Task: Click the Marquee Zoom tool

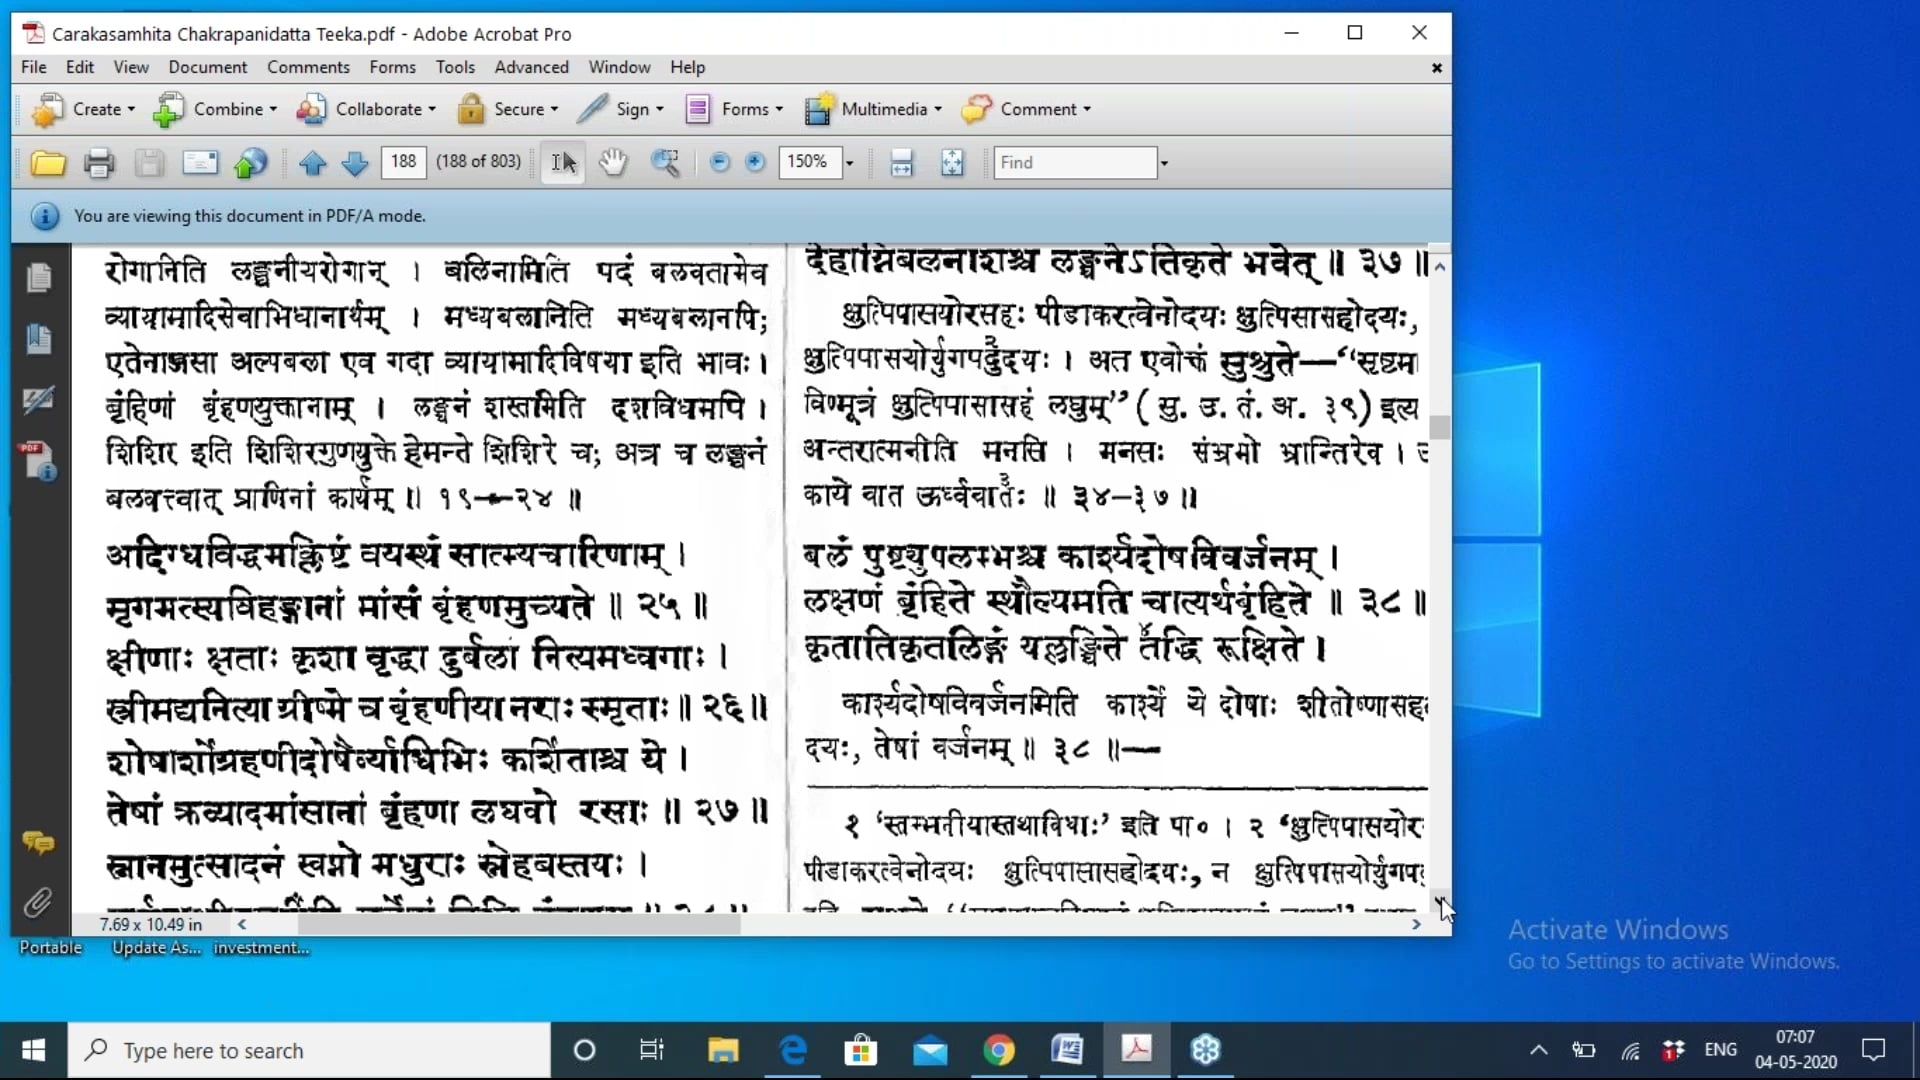Action: coord(665,162)
